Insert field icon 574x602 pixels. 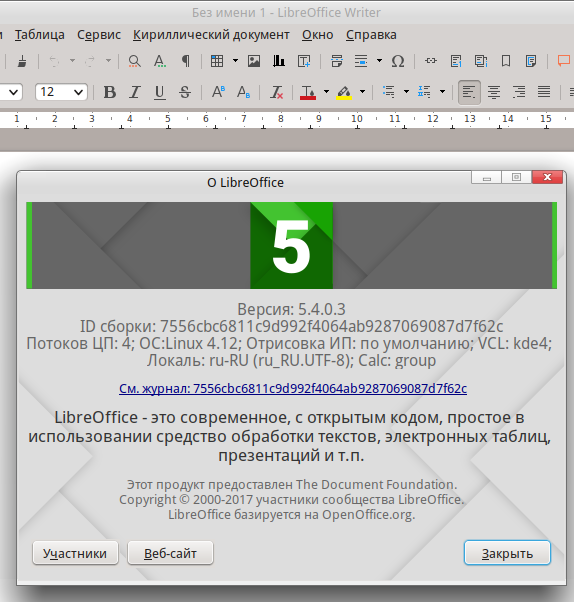pos(361,61)
